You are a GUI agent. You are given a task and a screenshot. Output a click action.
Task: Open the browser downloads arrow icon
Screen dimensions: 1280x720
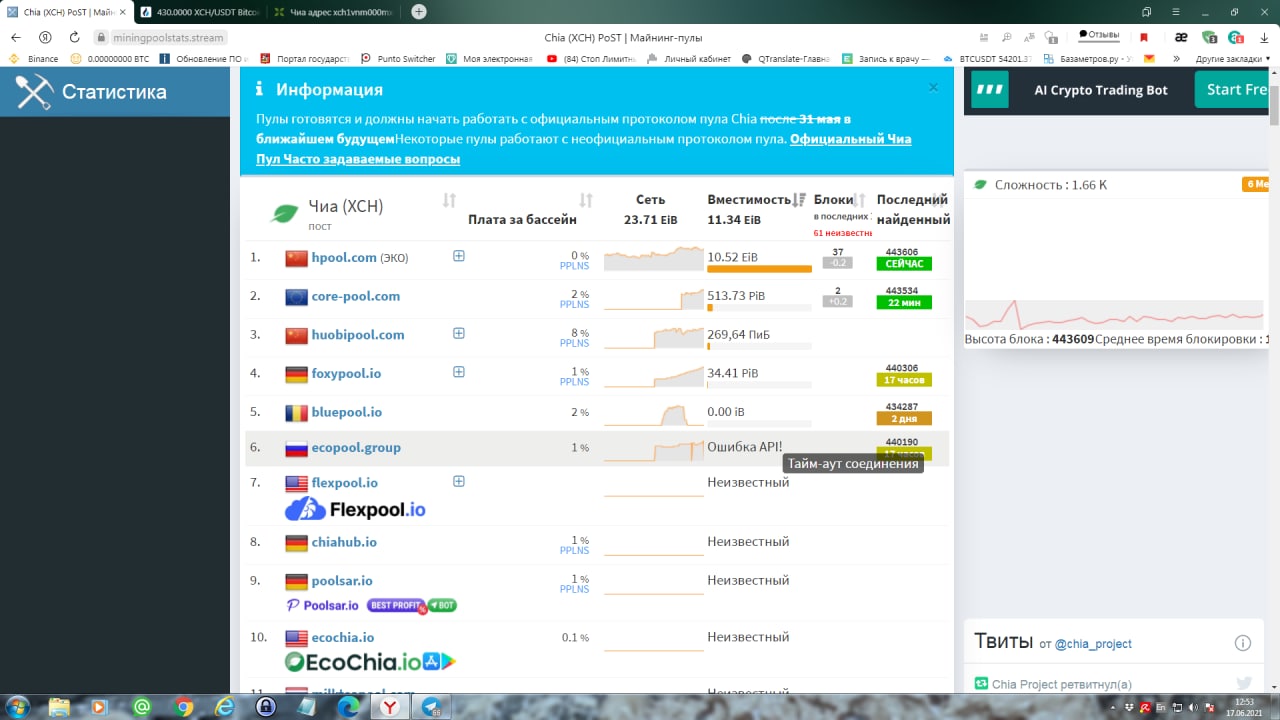[x=1264, y=37]
